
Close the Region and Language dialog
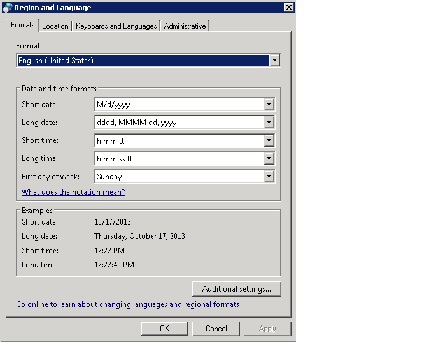click(x=289, y=7)
